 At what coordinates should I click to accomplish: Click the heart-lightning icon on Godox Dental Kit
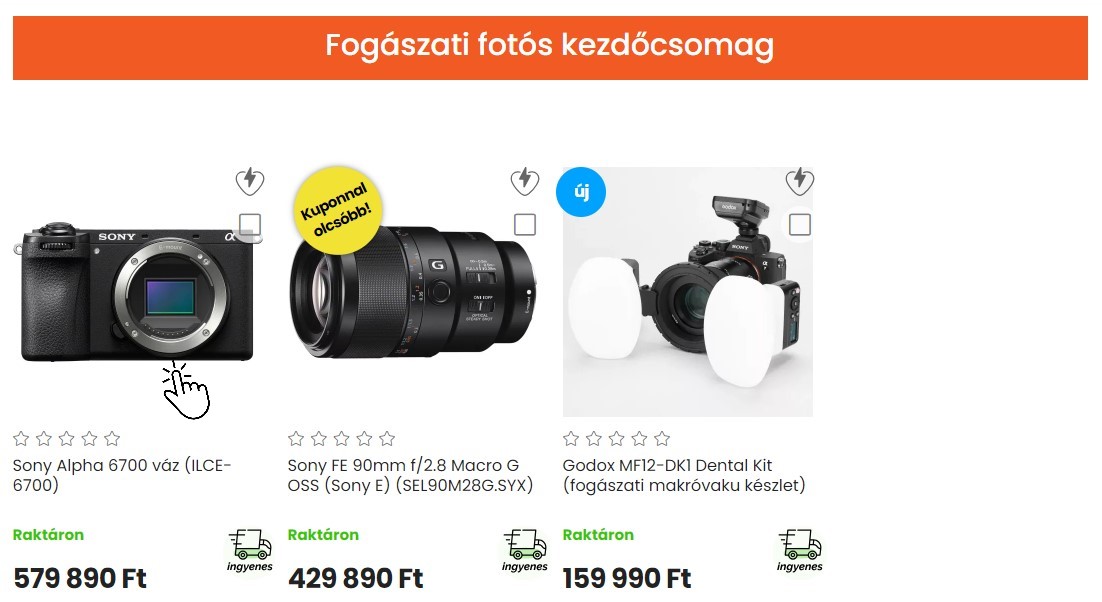pos(799,181)
